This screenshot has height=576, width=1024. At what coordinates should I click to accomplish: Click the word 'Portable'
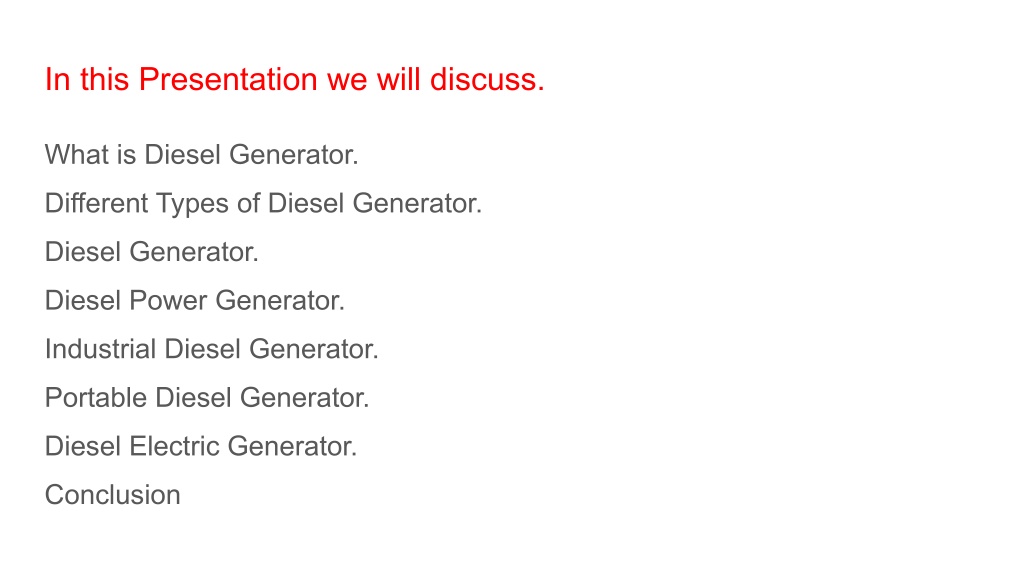pos(96,398)
